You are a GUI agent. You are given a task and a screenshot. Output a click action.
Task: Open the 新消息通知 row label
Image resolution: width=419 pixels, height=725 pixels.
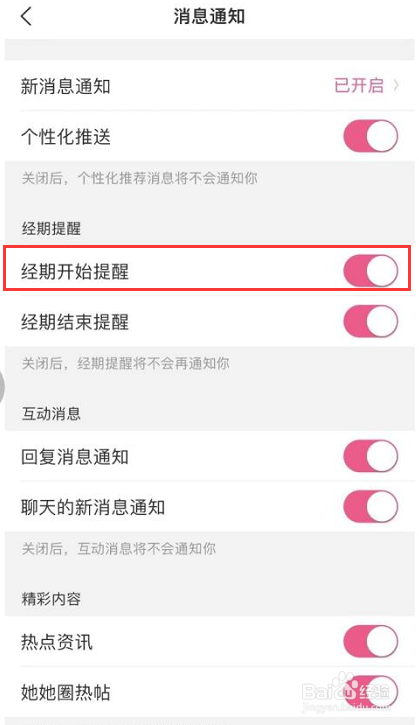pos(66,86)
